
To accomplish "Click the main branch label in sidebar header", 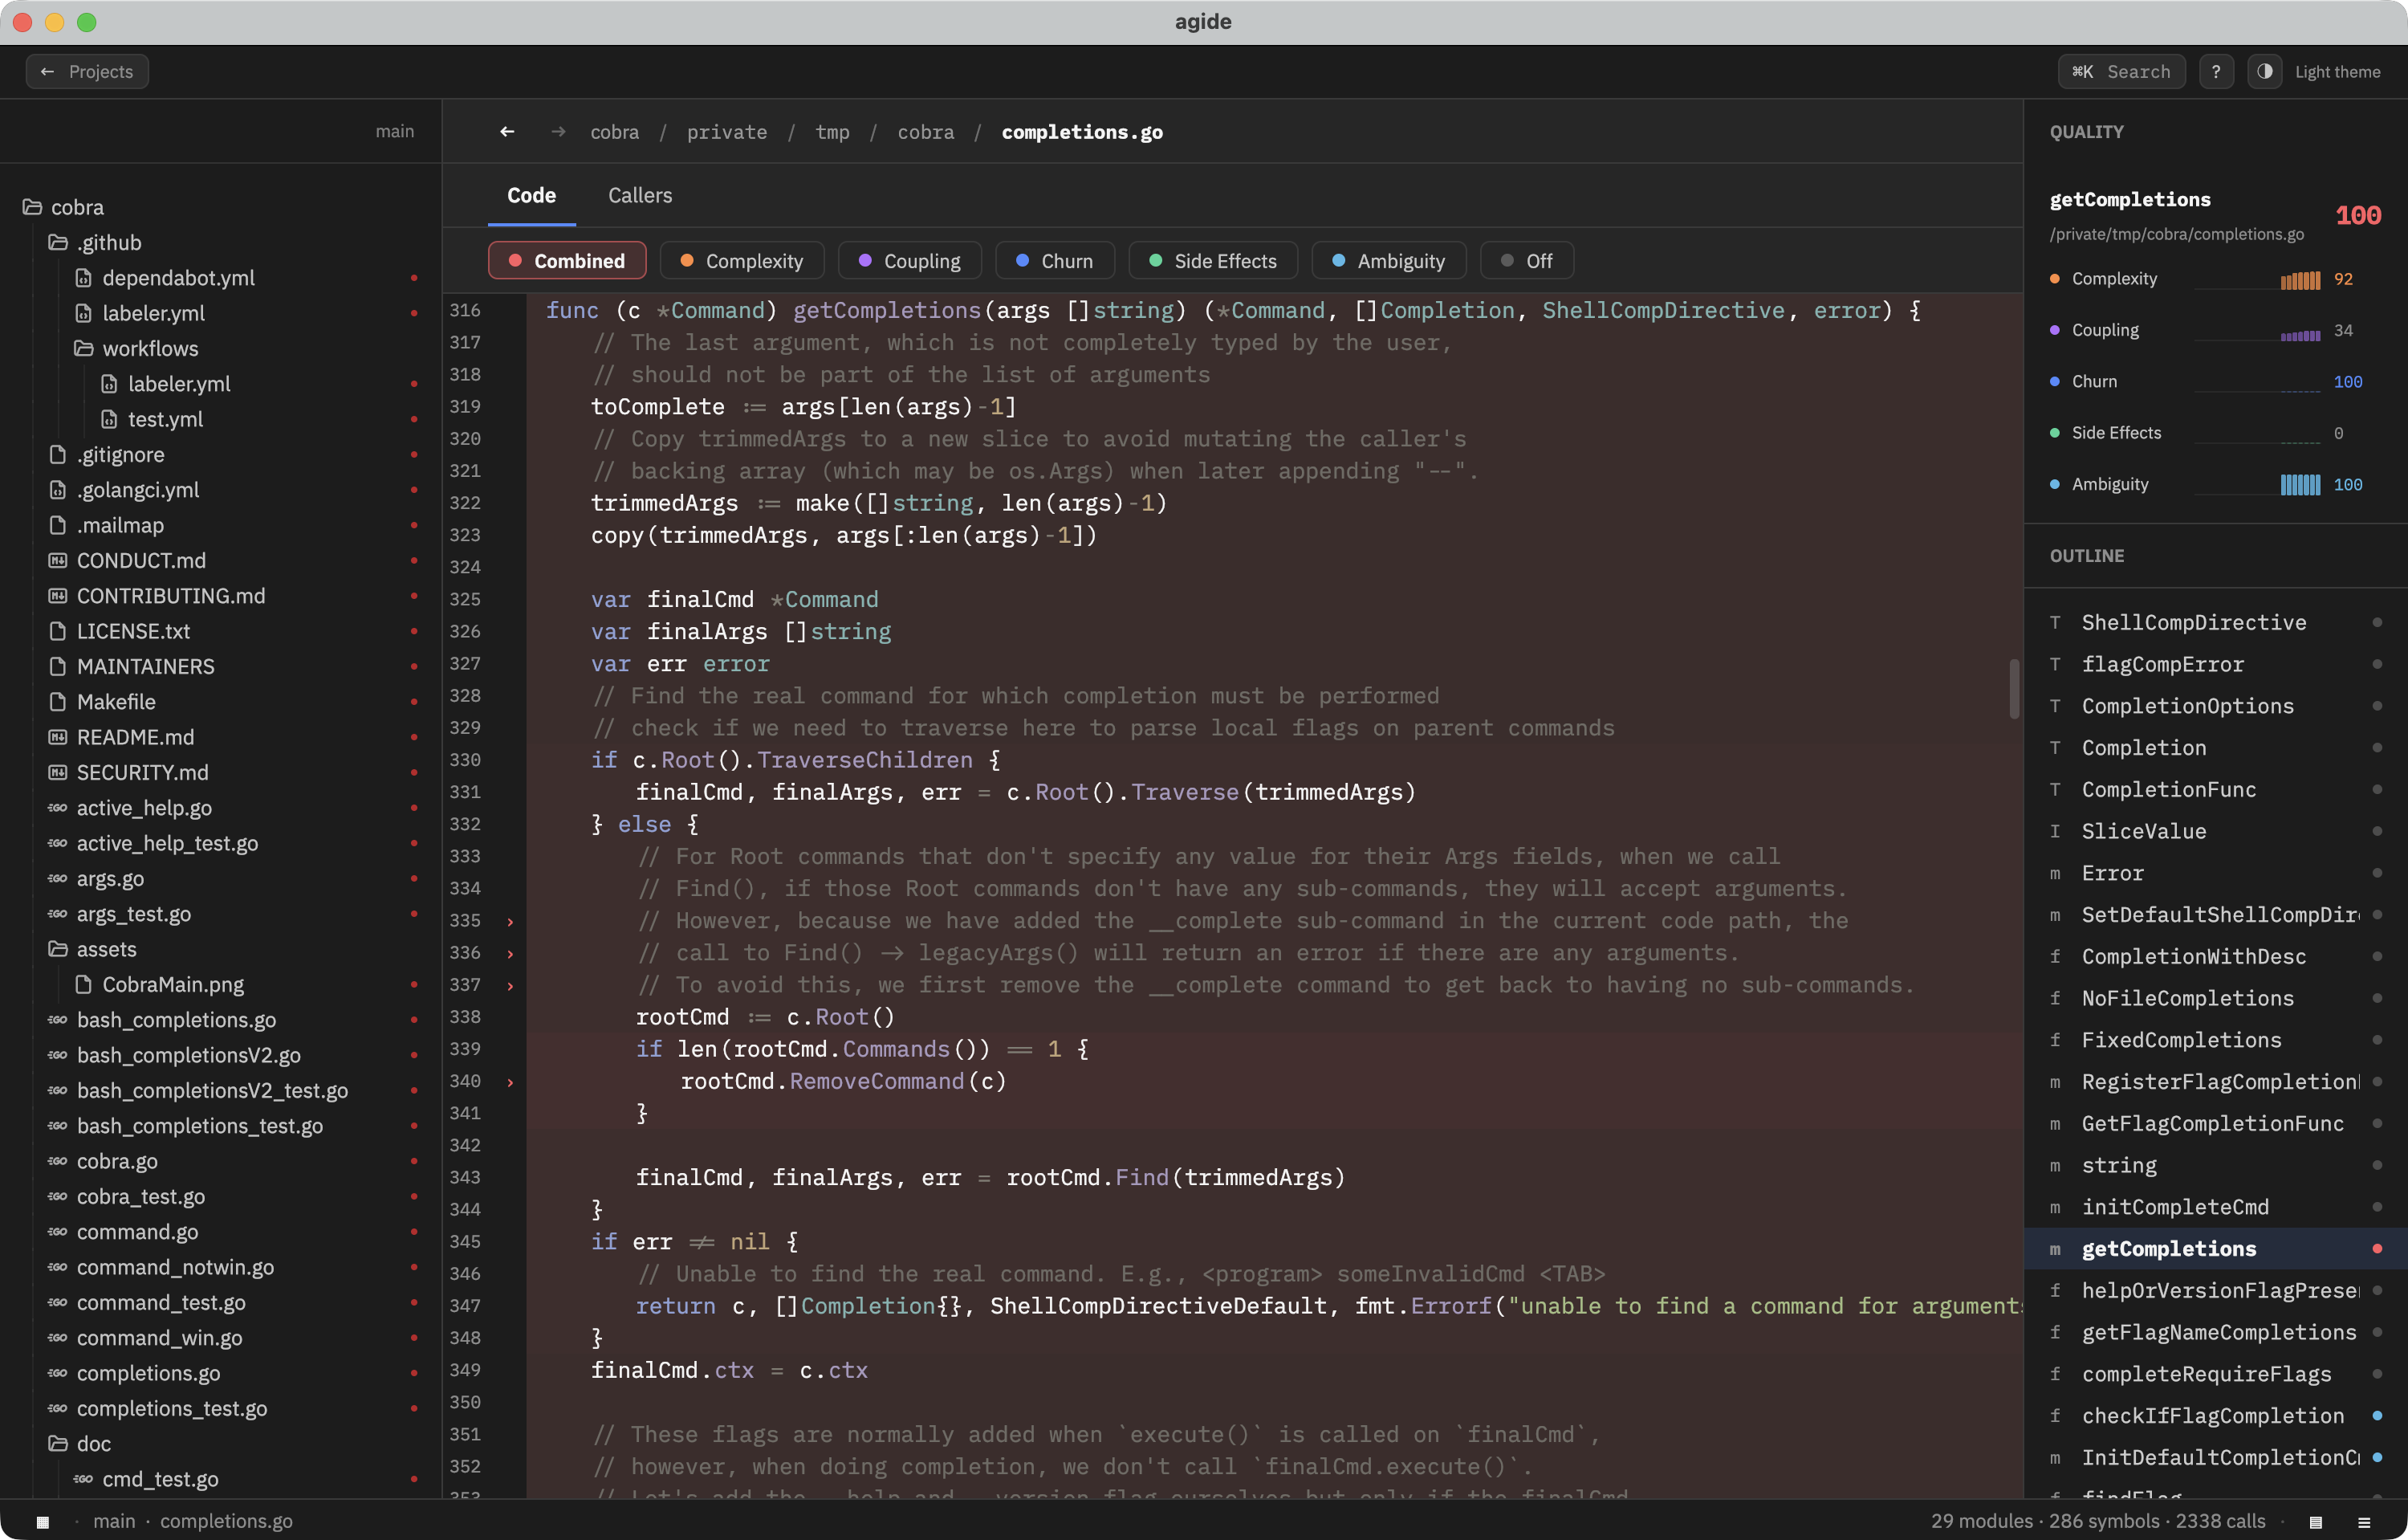I will tap(394, 131).
